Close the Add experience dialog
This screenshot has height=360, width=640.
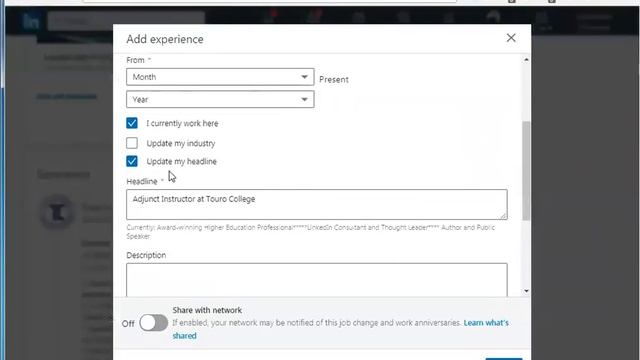point(511,38)
